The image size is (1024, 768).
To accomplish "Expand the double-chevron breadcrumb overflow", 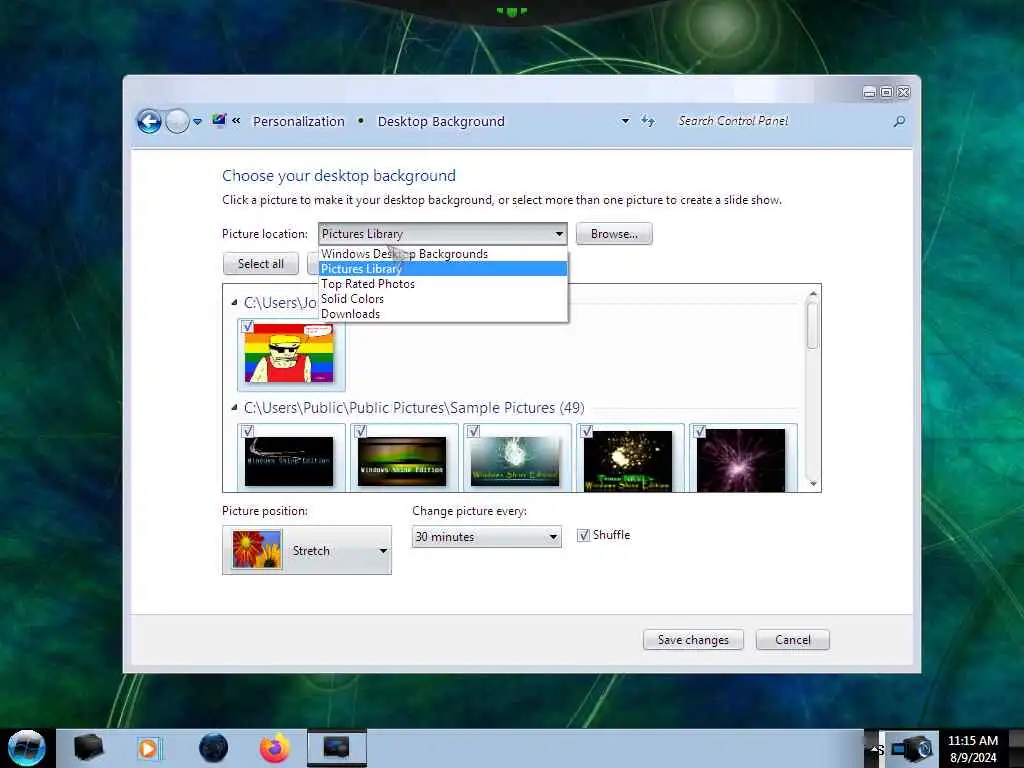I will [236, 121].
